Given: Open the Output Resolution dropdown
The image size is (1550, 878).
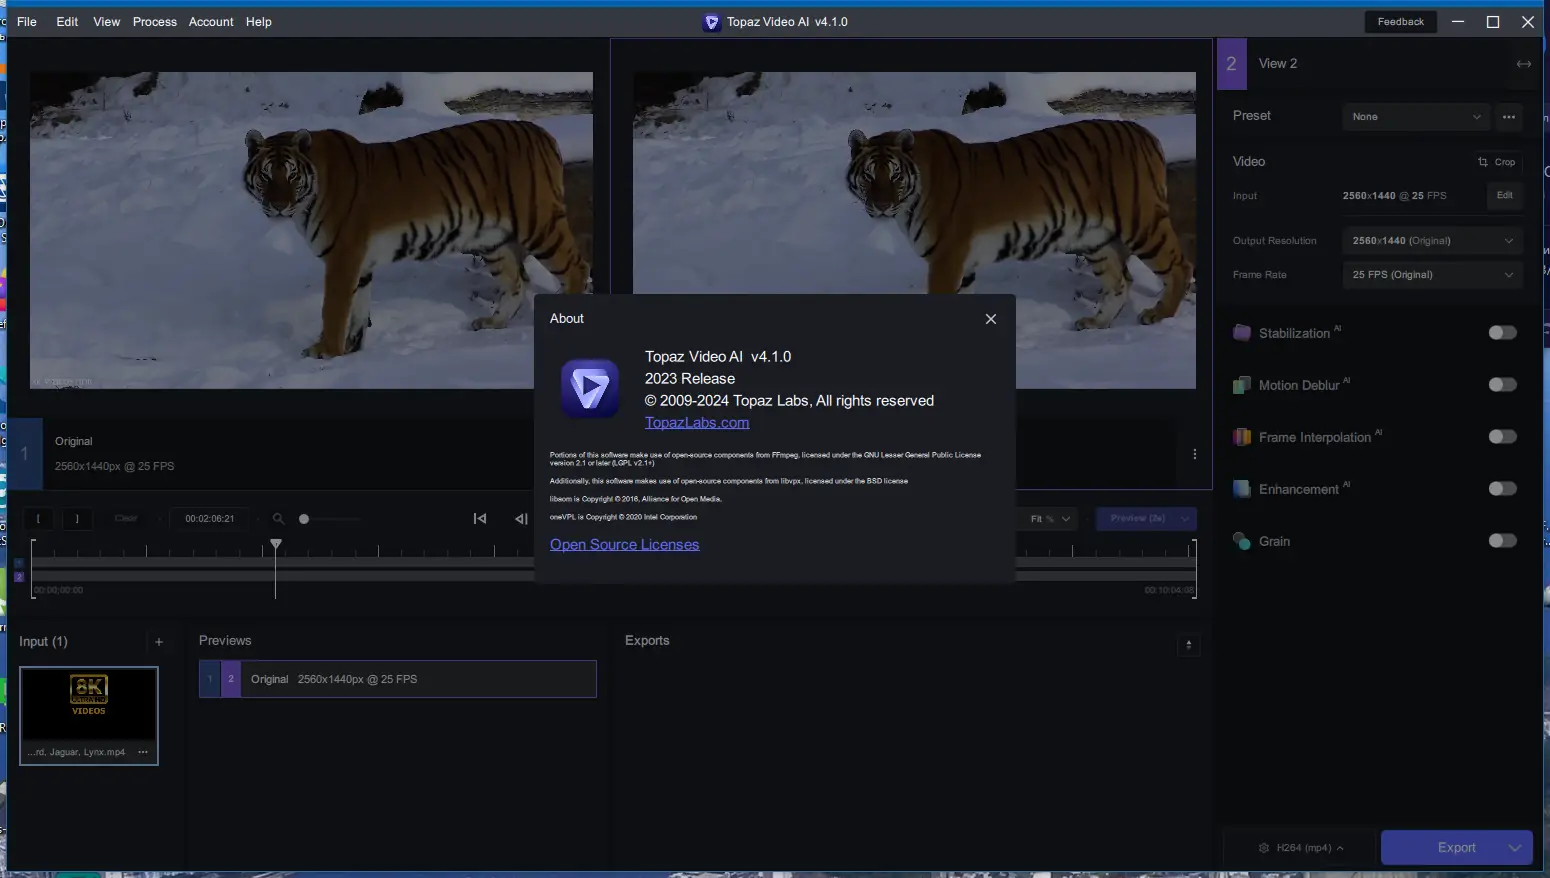Looking at the screenshot, I should [x=1432, y=241].
